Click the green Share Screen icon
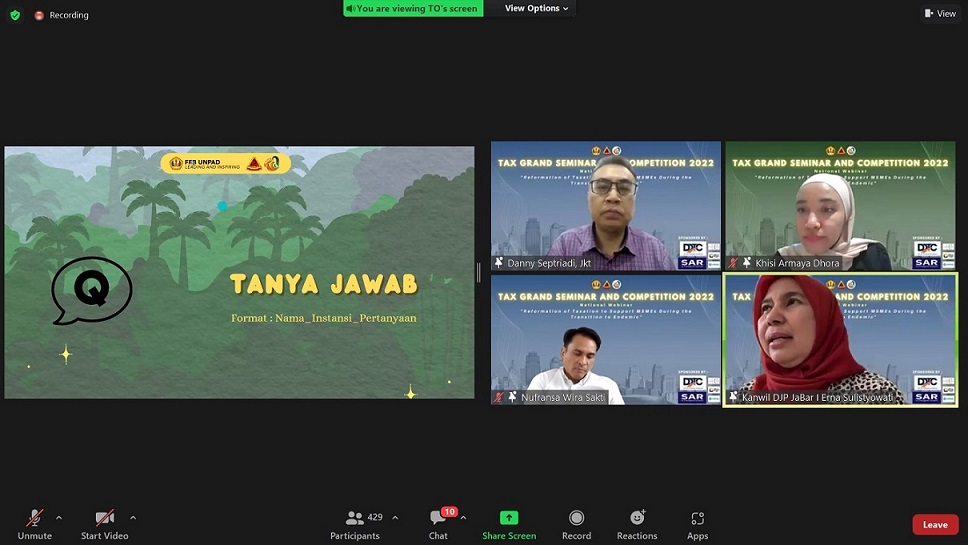Screen dimensions: 968x545 [x=509, y=518]
